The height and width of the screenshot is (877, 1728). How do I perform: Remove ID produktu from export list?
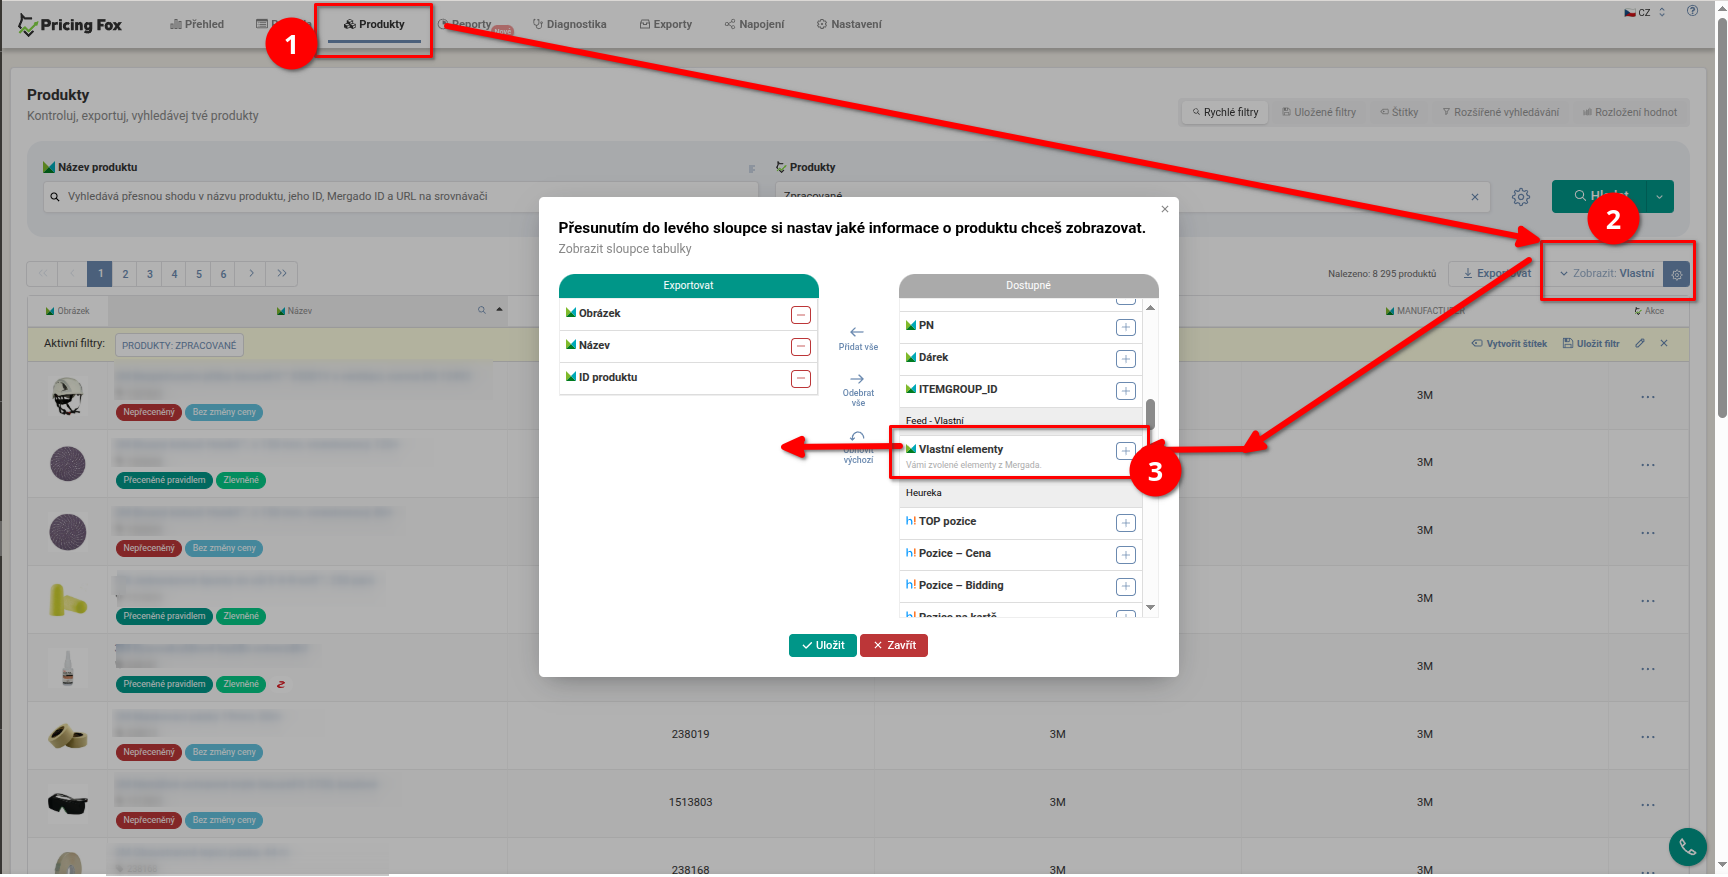(x=801, y=379)
